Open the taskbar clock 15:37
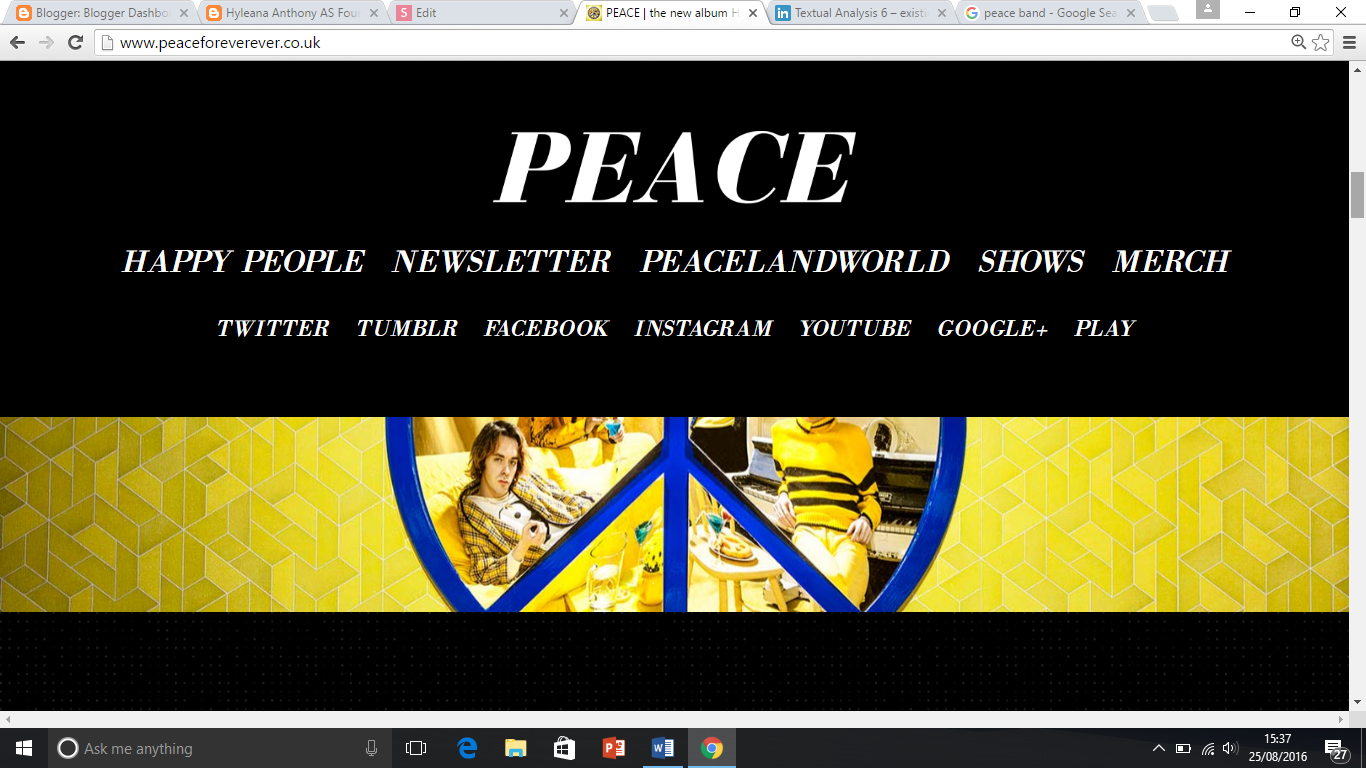 [x=1277, y=748]
